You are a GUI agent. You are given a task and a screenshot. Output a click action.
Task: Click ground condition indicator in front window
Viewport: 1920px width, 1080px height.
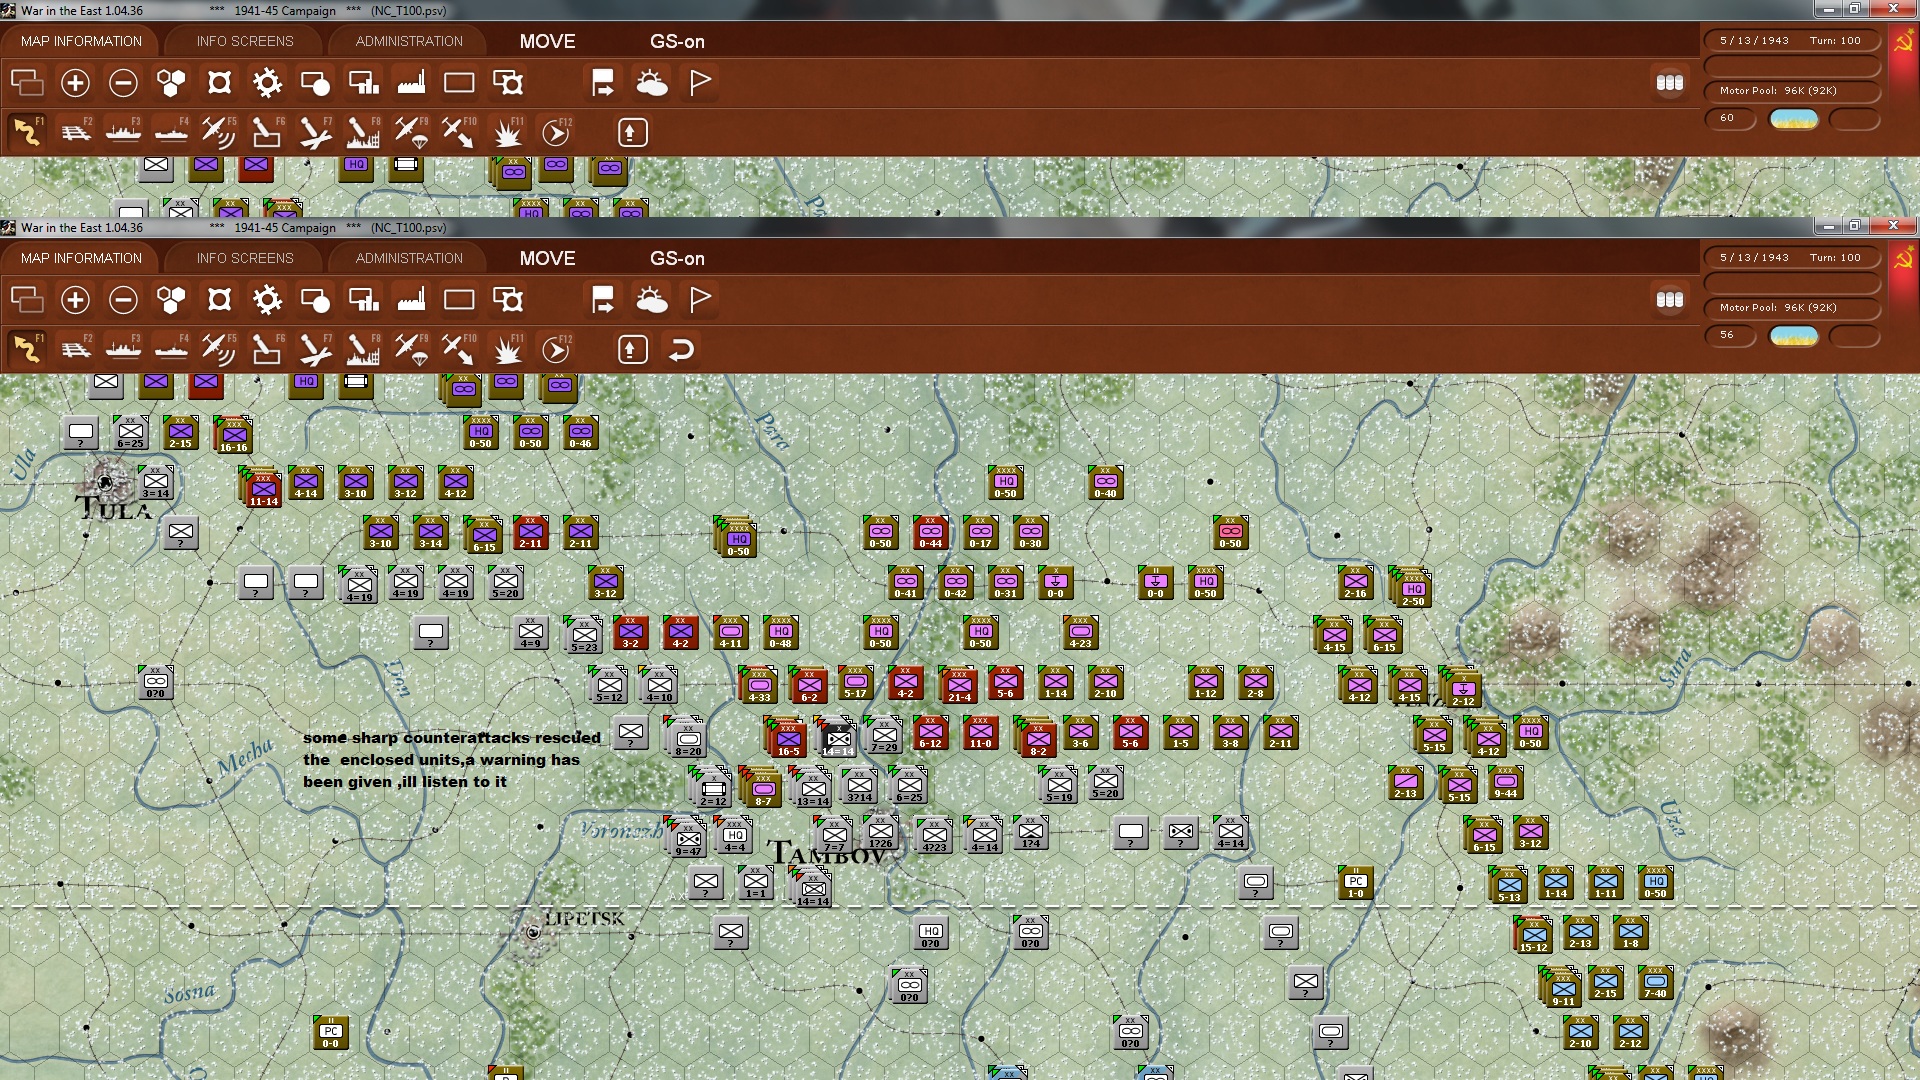tap(1794, 336)
